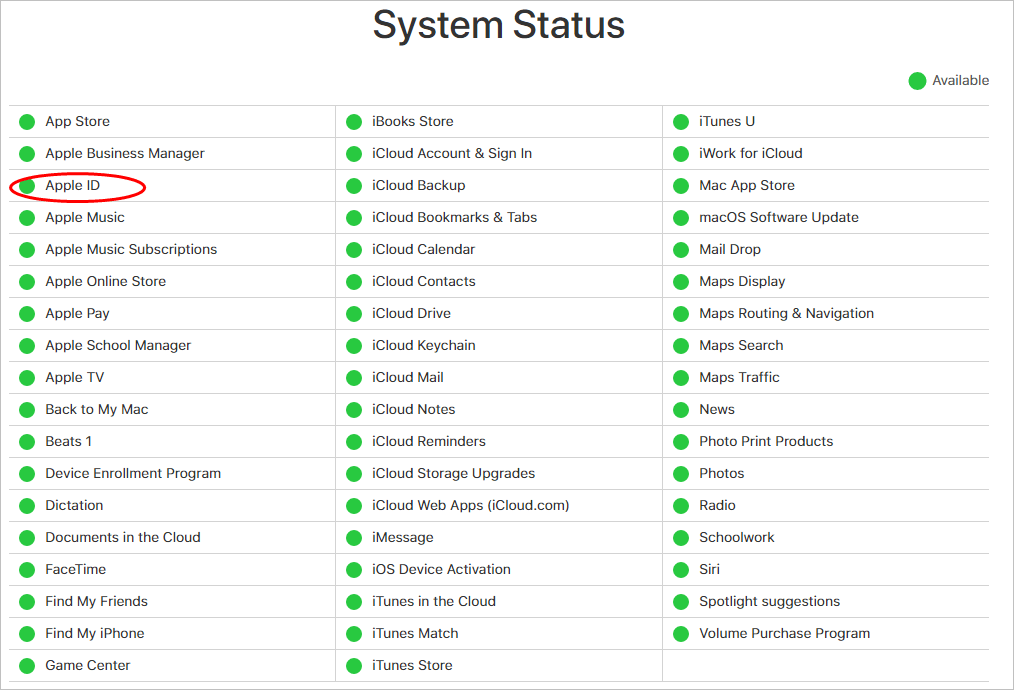This screenshot has height=690, width=1014.
Task: Click the iTunes in the Cloud text
Action: coord(433,601)
